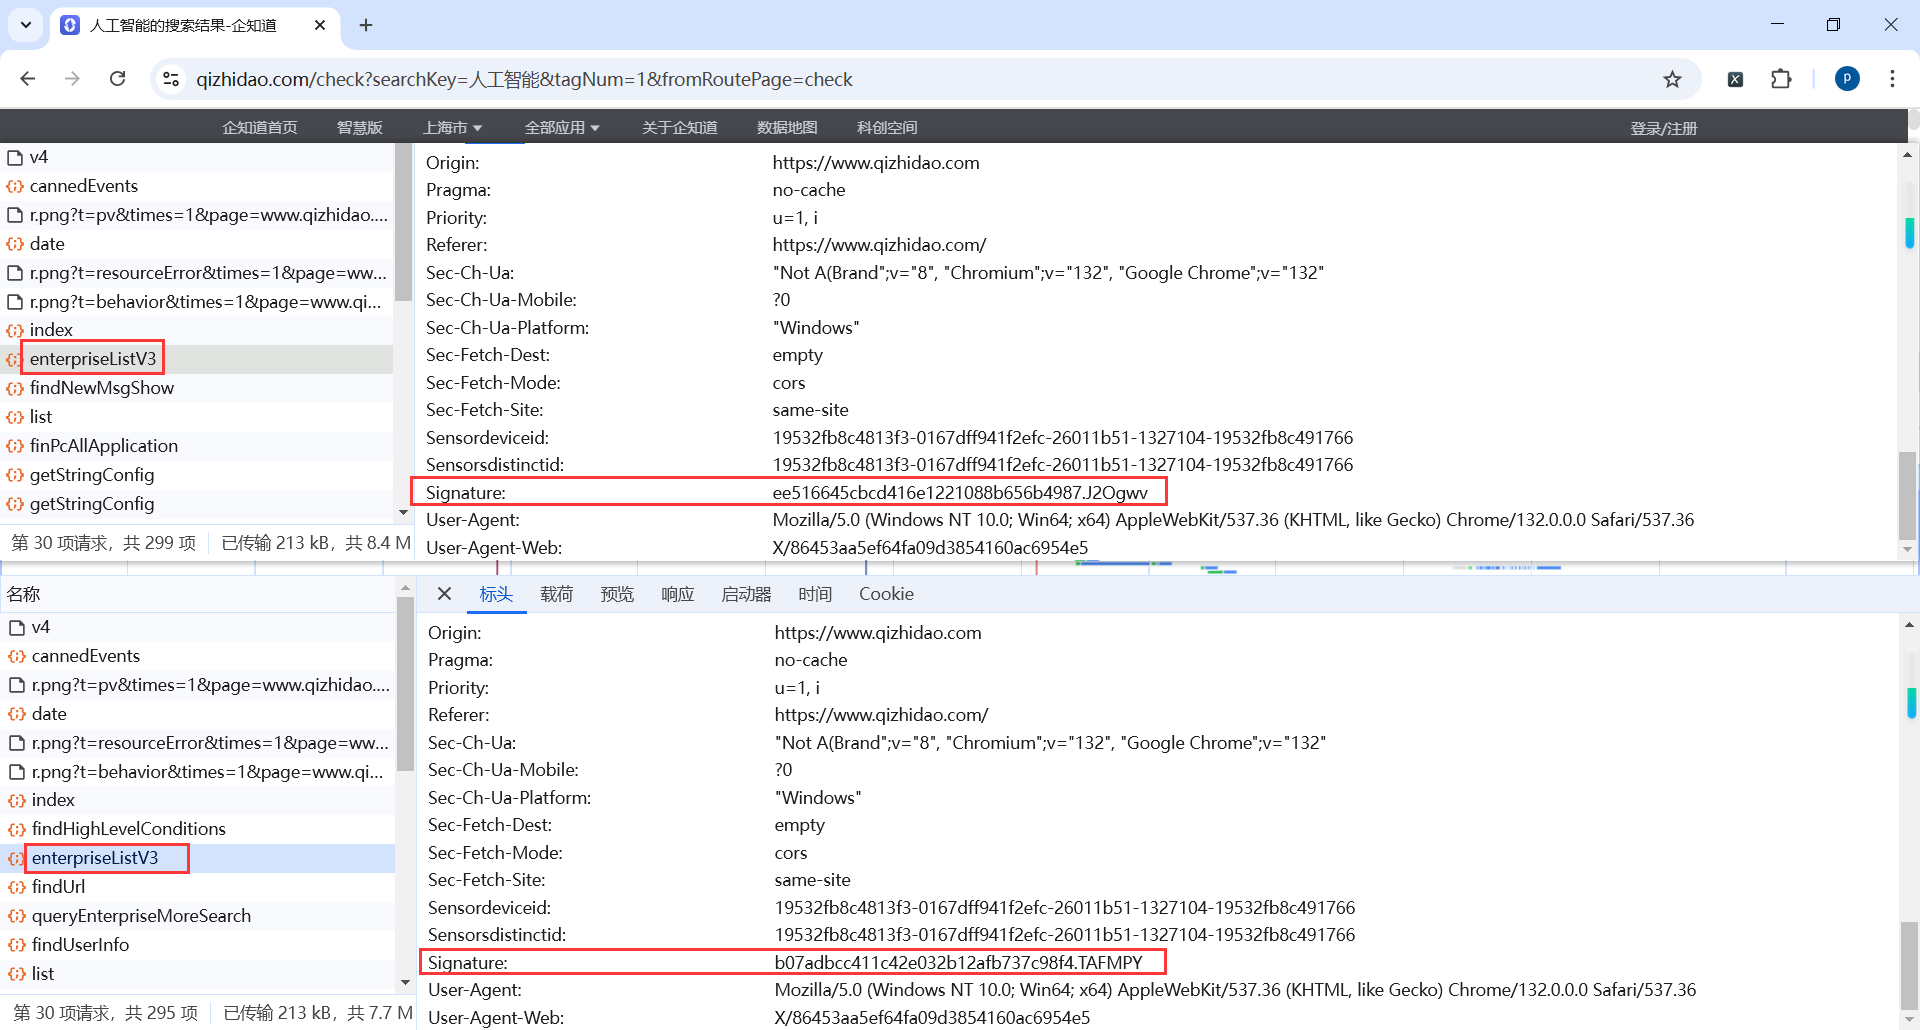
Task: Click the upper headers pane scroll-up arrow
Action: (1908, 155)
